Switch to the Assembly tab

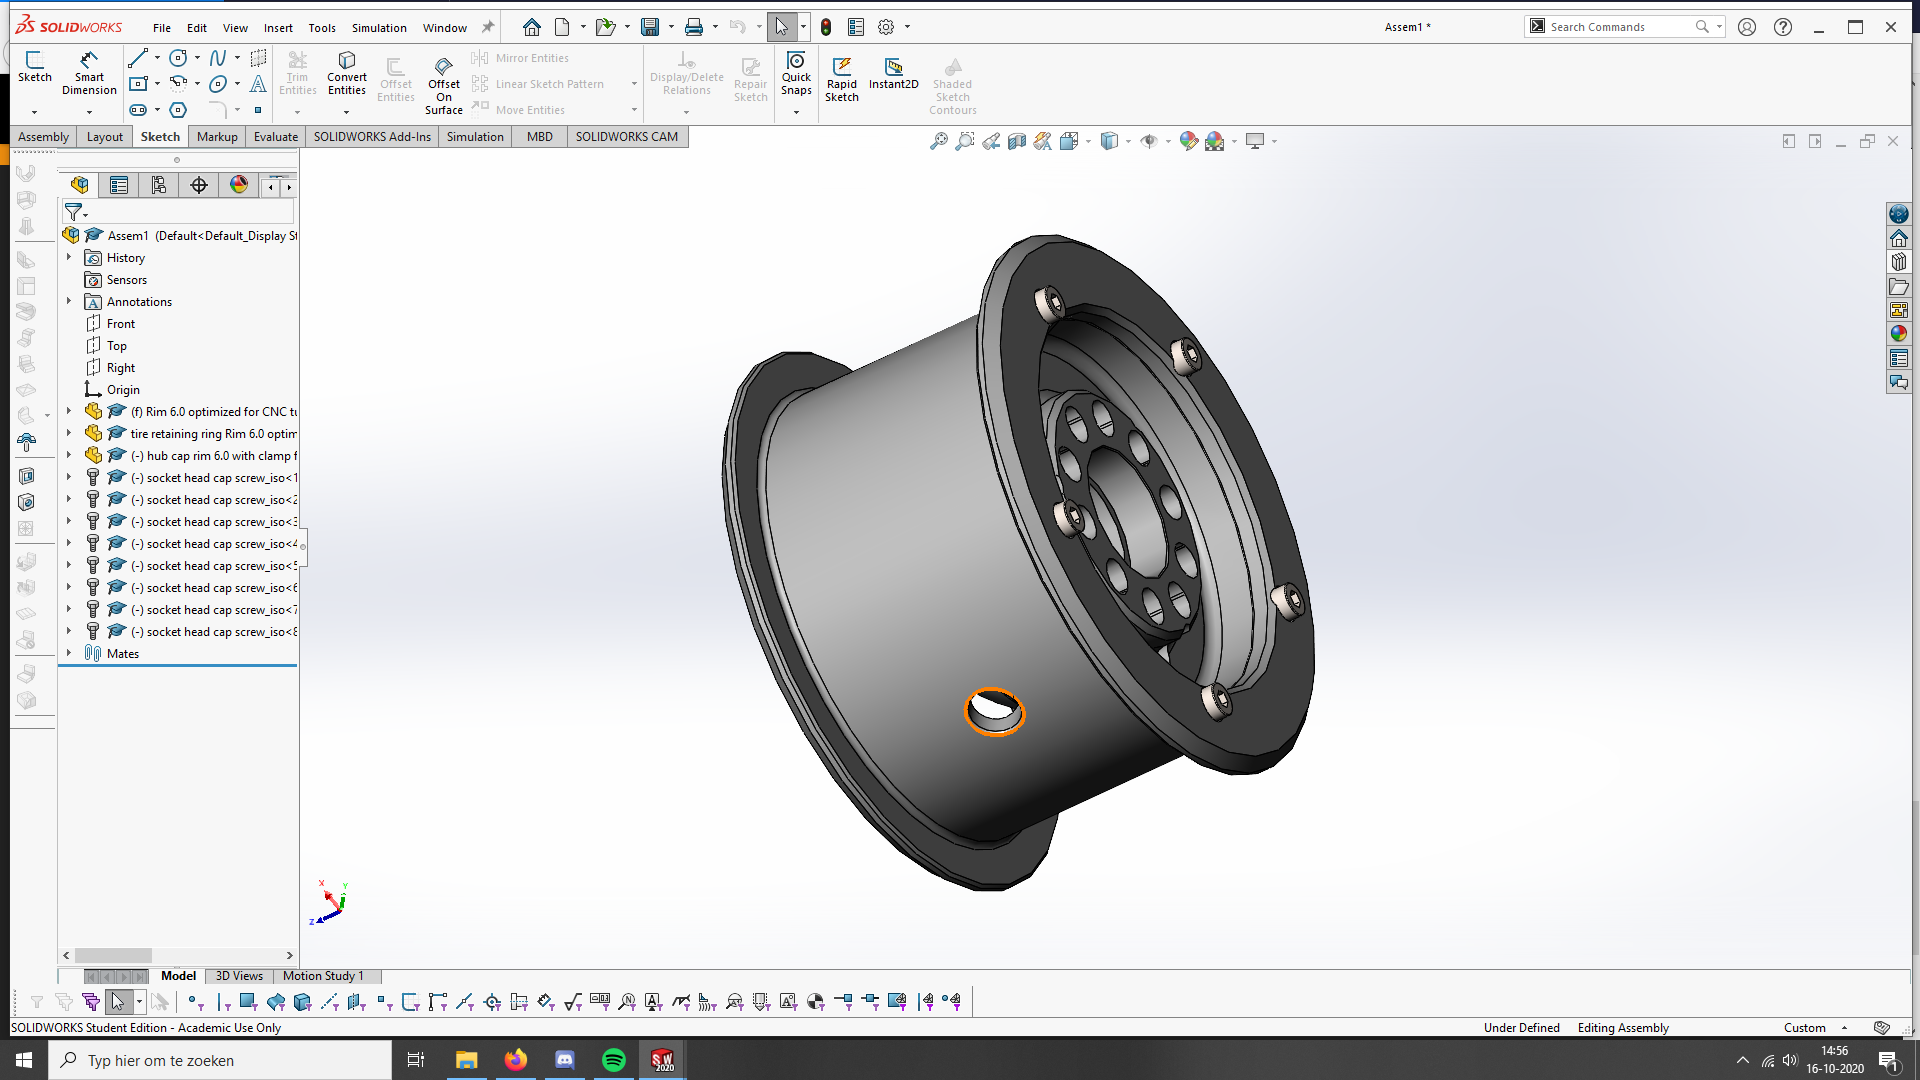[44, 137]
